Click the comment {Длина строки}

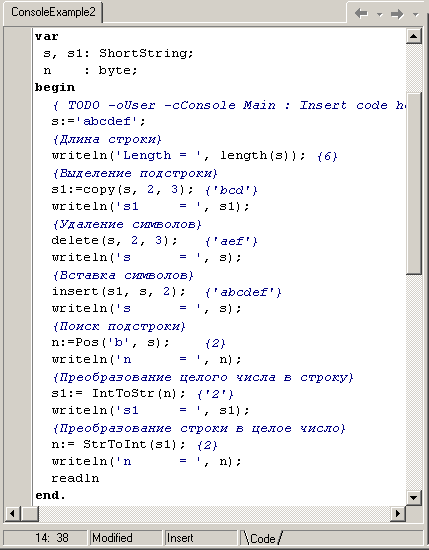click(107, 139)
